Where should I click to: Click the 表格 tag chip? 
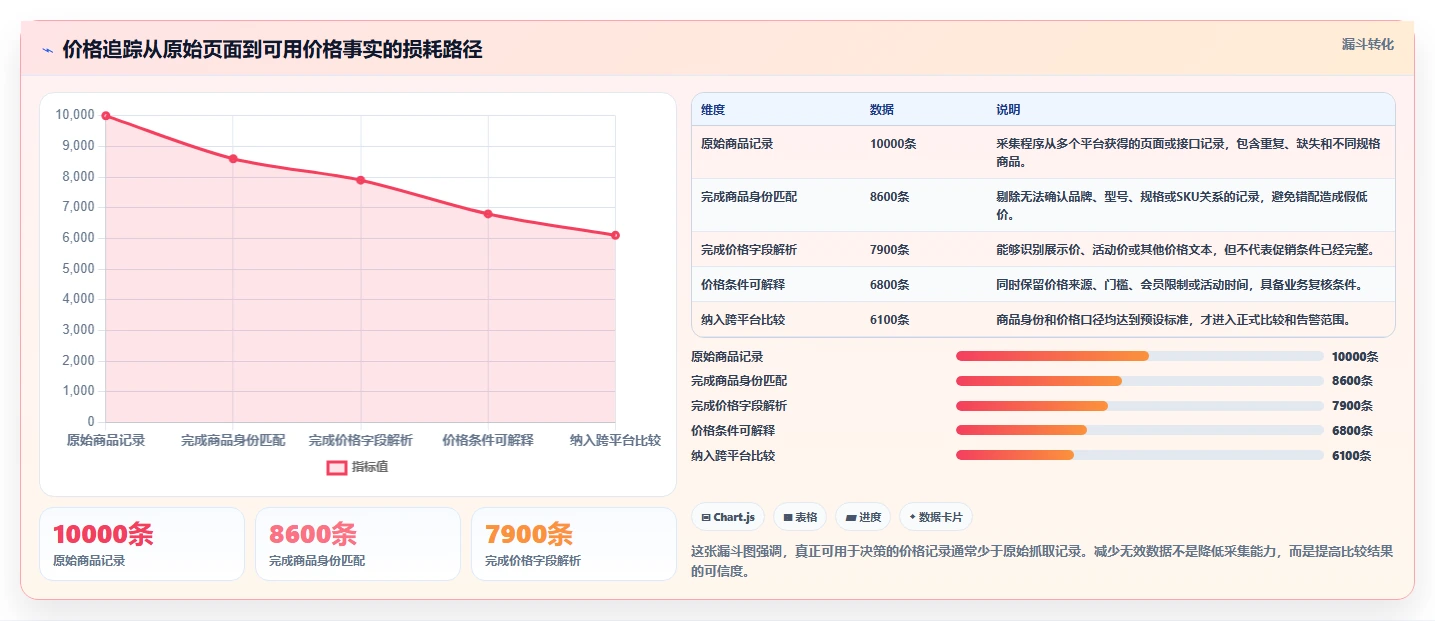[x=800, y=517]
